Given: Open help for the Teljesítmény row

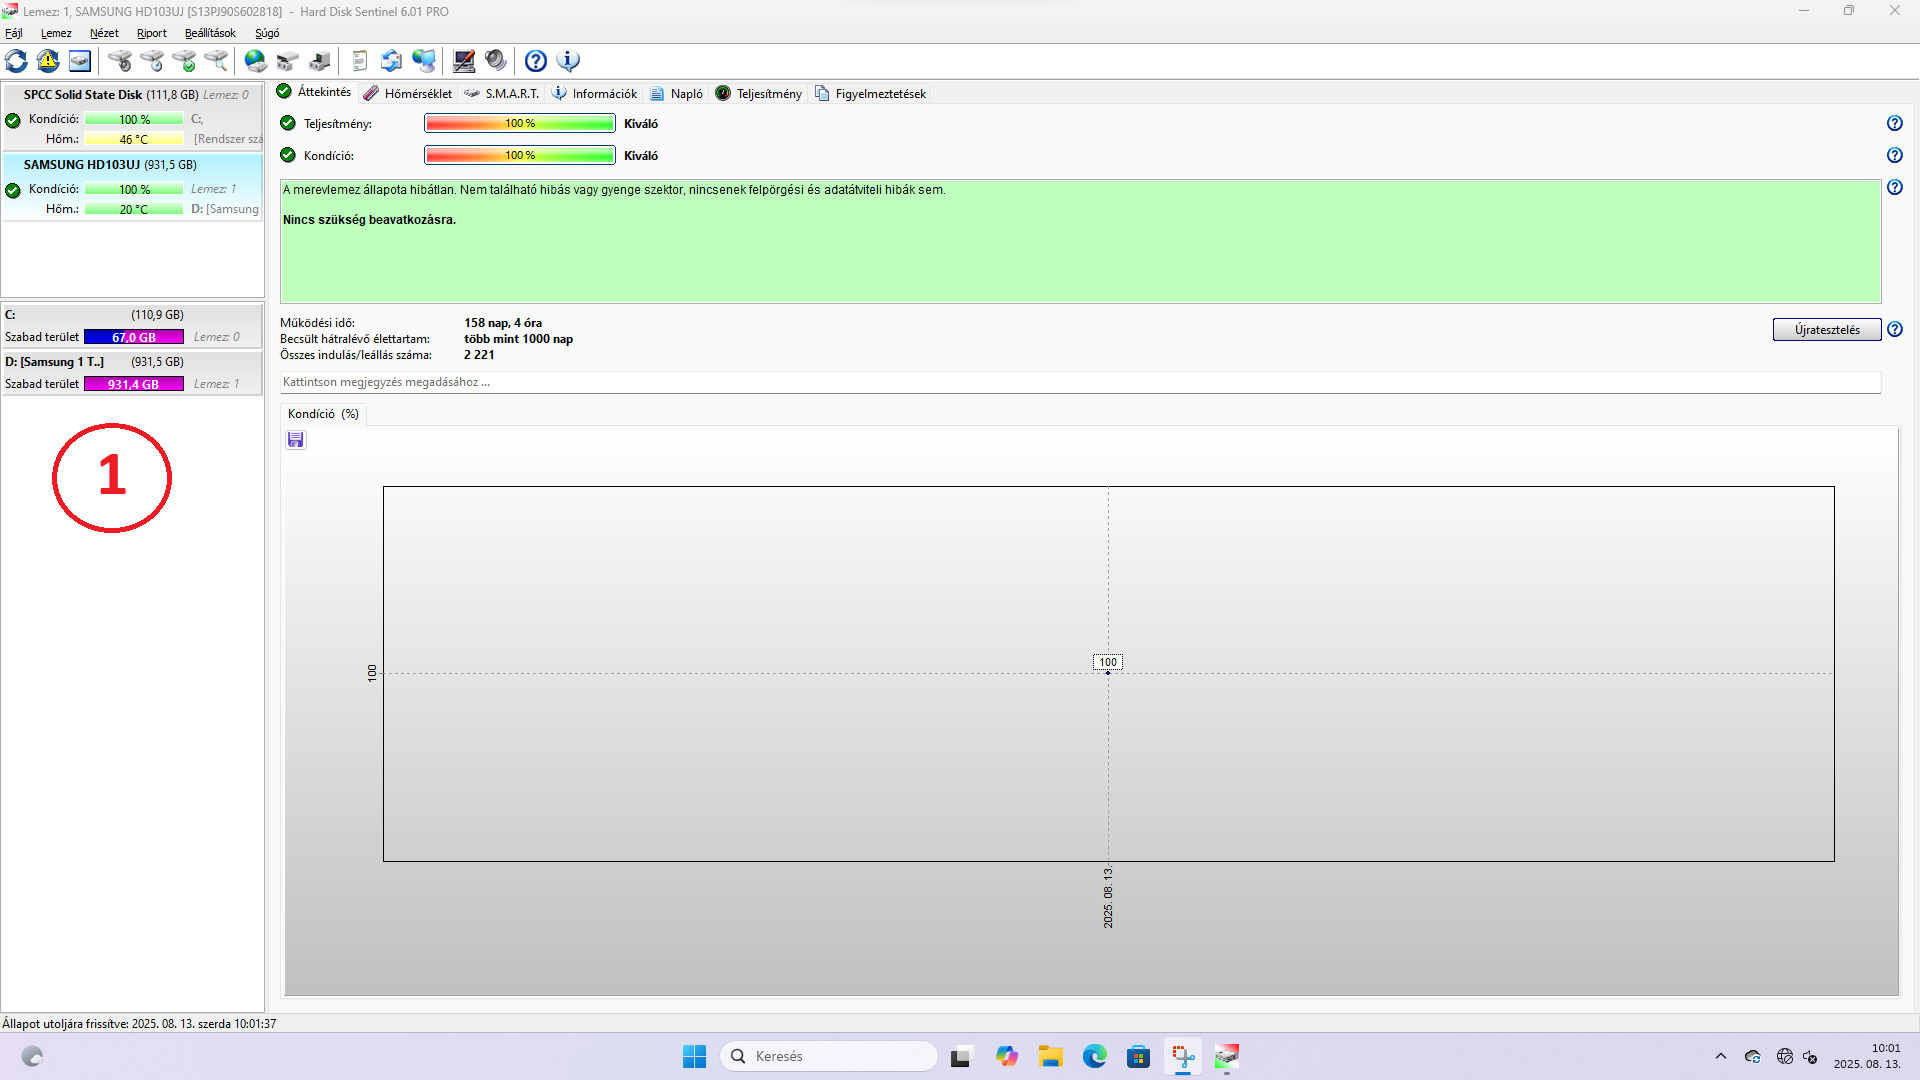Looking at the screenshot, I should tap(1894, 123).
